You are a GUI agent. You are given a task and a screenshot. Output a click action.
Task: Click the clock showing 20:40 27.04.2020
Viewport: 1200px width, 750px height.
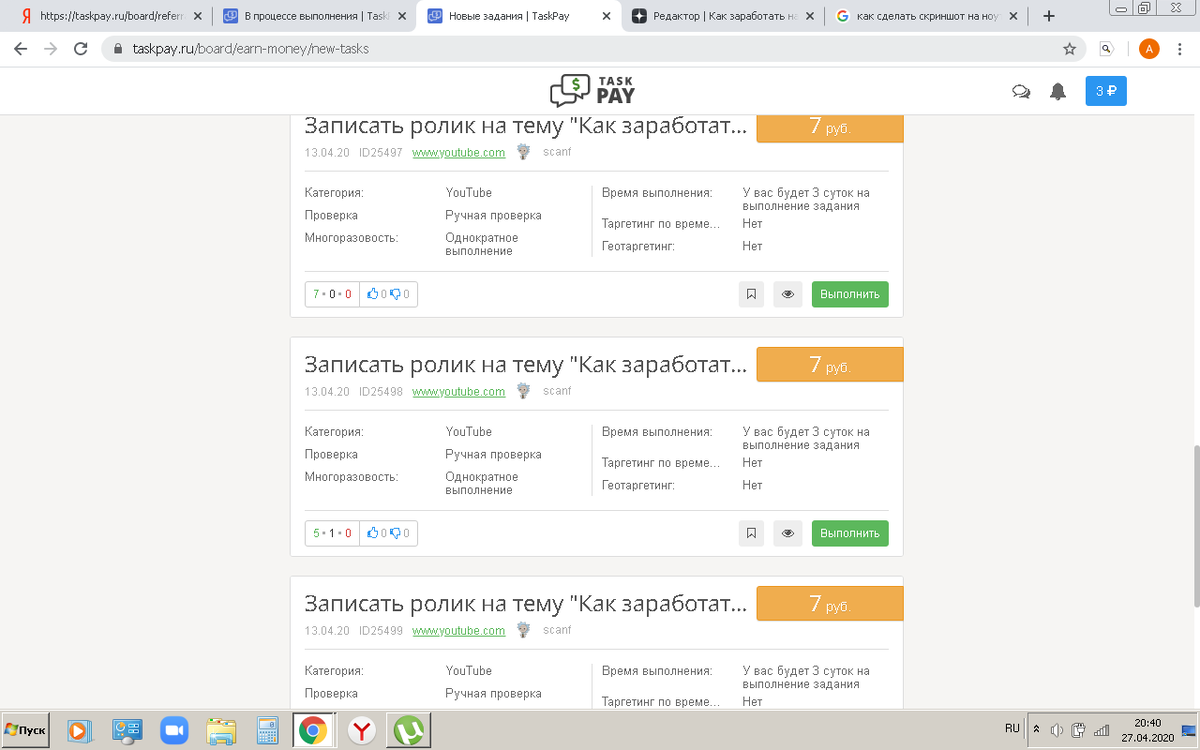1147,730
